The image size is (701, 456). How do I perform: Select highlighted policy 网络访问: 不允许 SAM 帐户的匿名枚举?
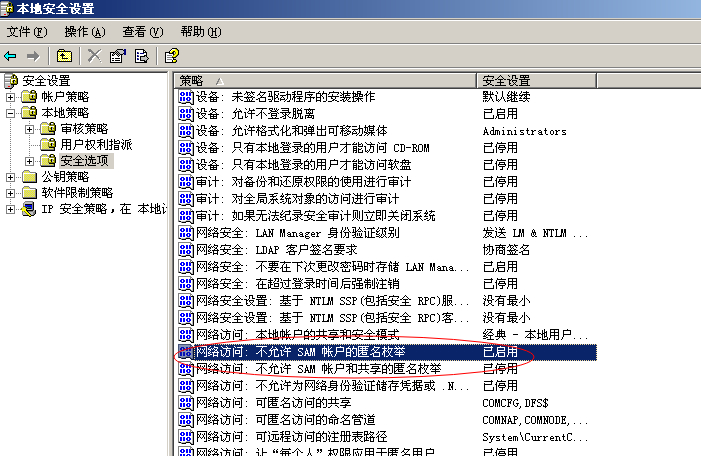tap(300, 351)
